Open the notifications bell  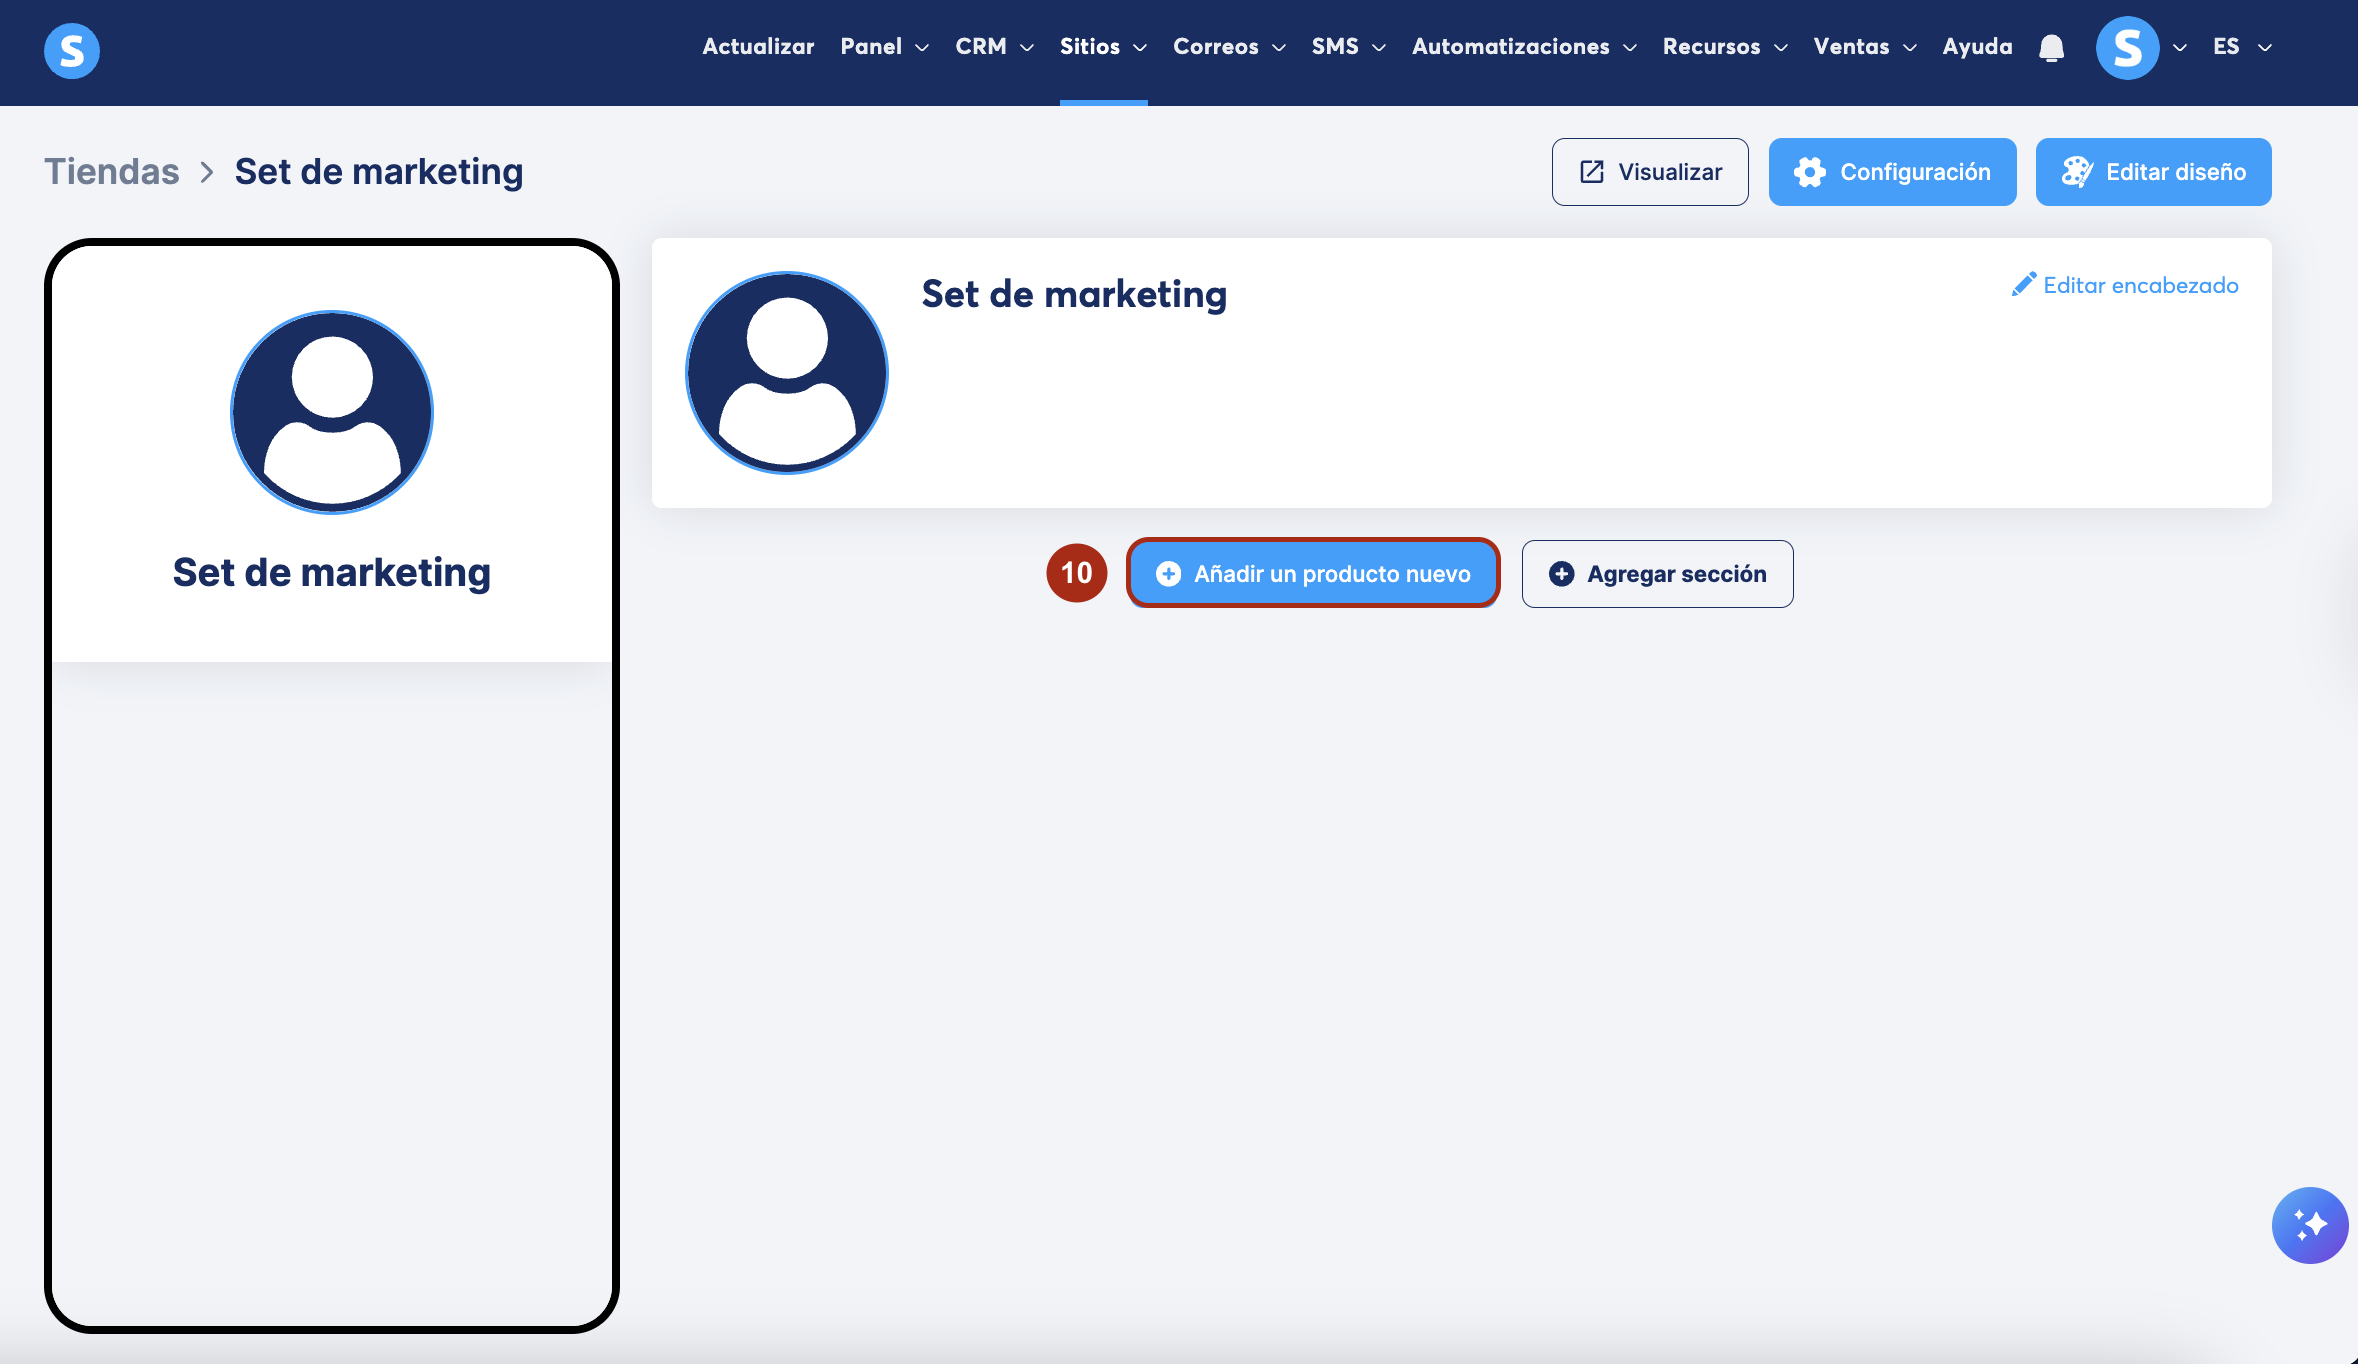tap(2051, 47)
